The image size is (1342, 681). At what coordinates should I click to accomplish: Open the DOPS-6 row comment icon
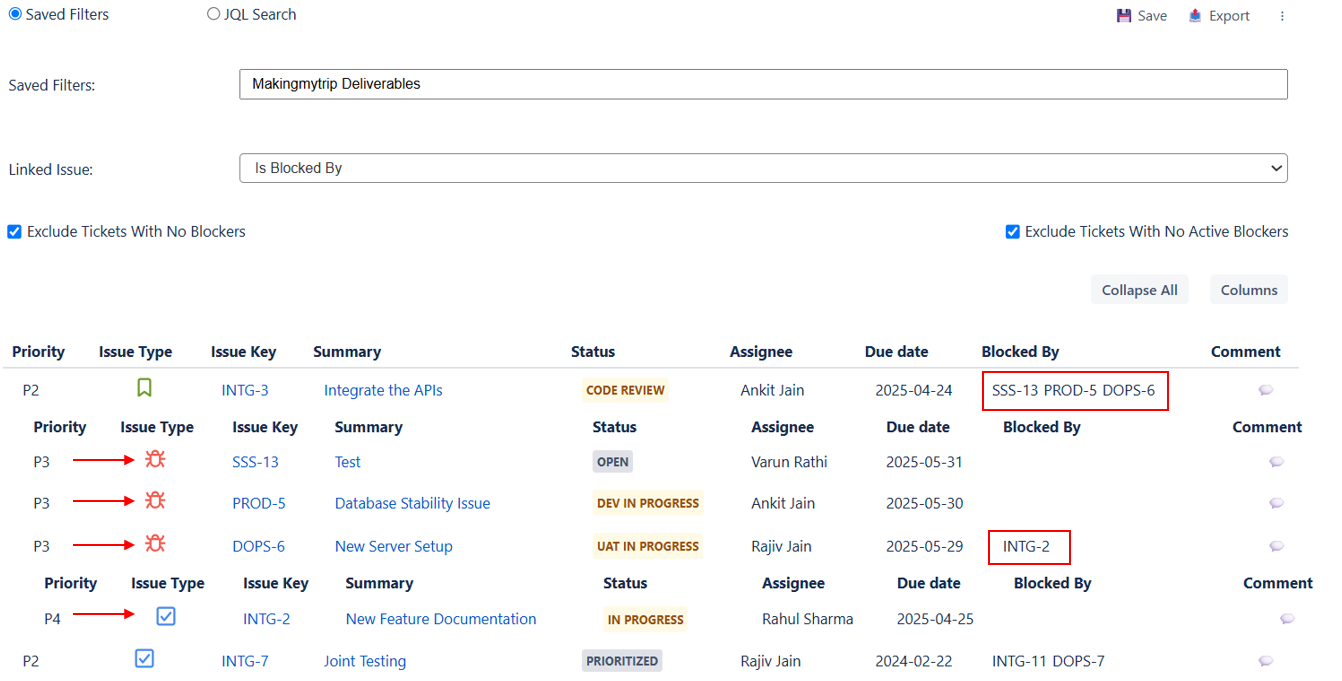point(1276,546)
